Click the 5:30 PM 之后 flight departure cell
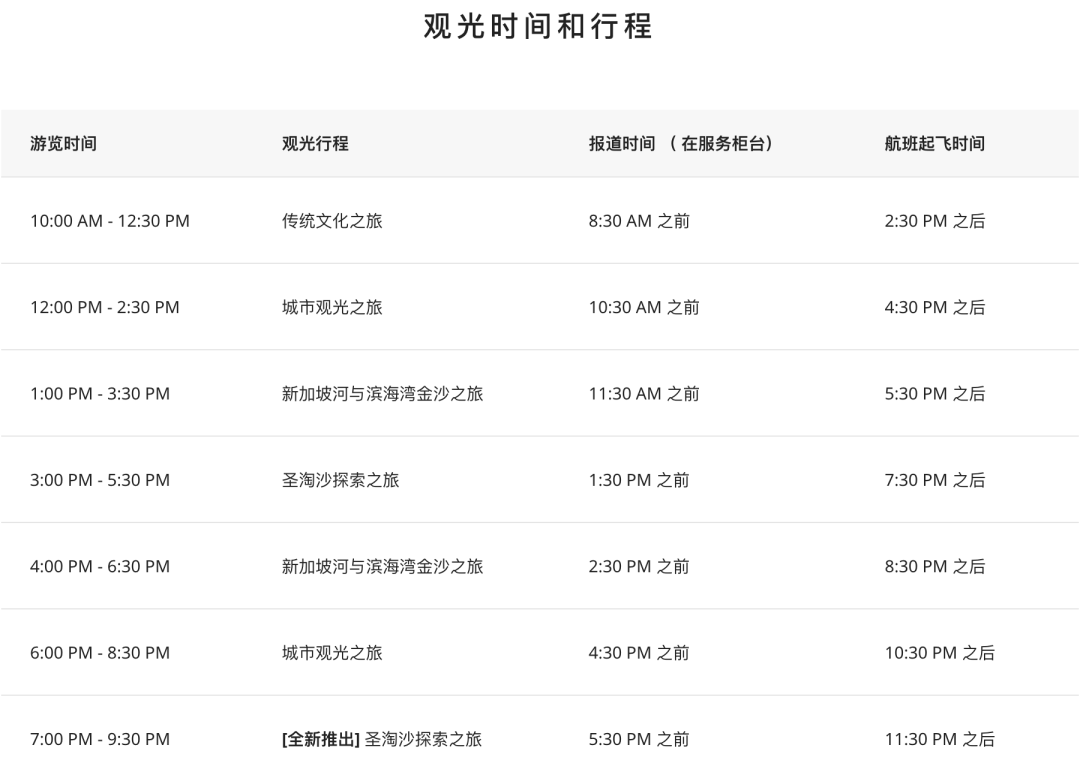 point(935,393)
